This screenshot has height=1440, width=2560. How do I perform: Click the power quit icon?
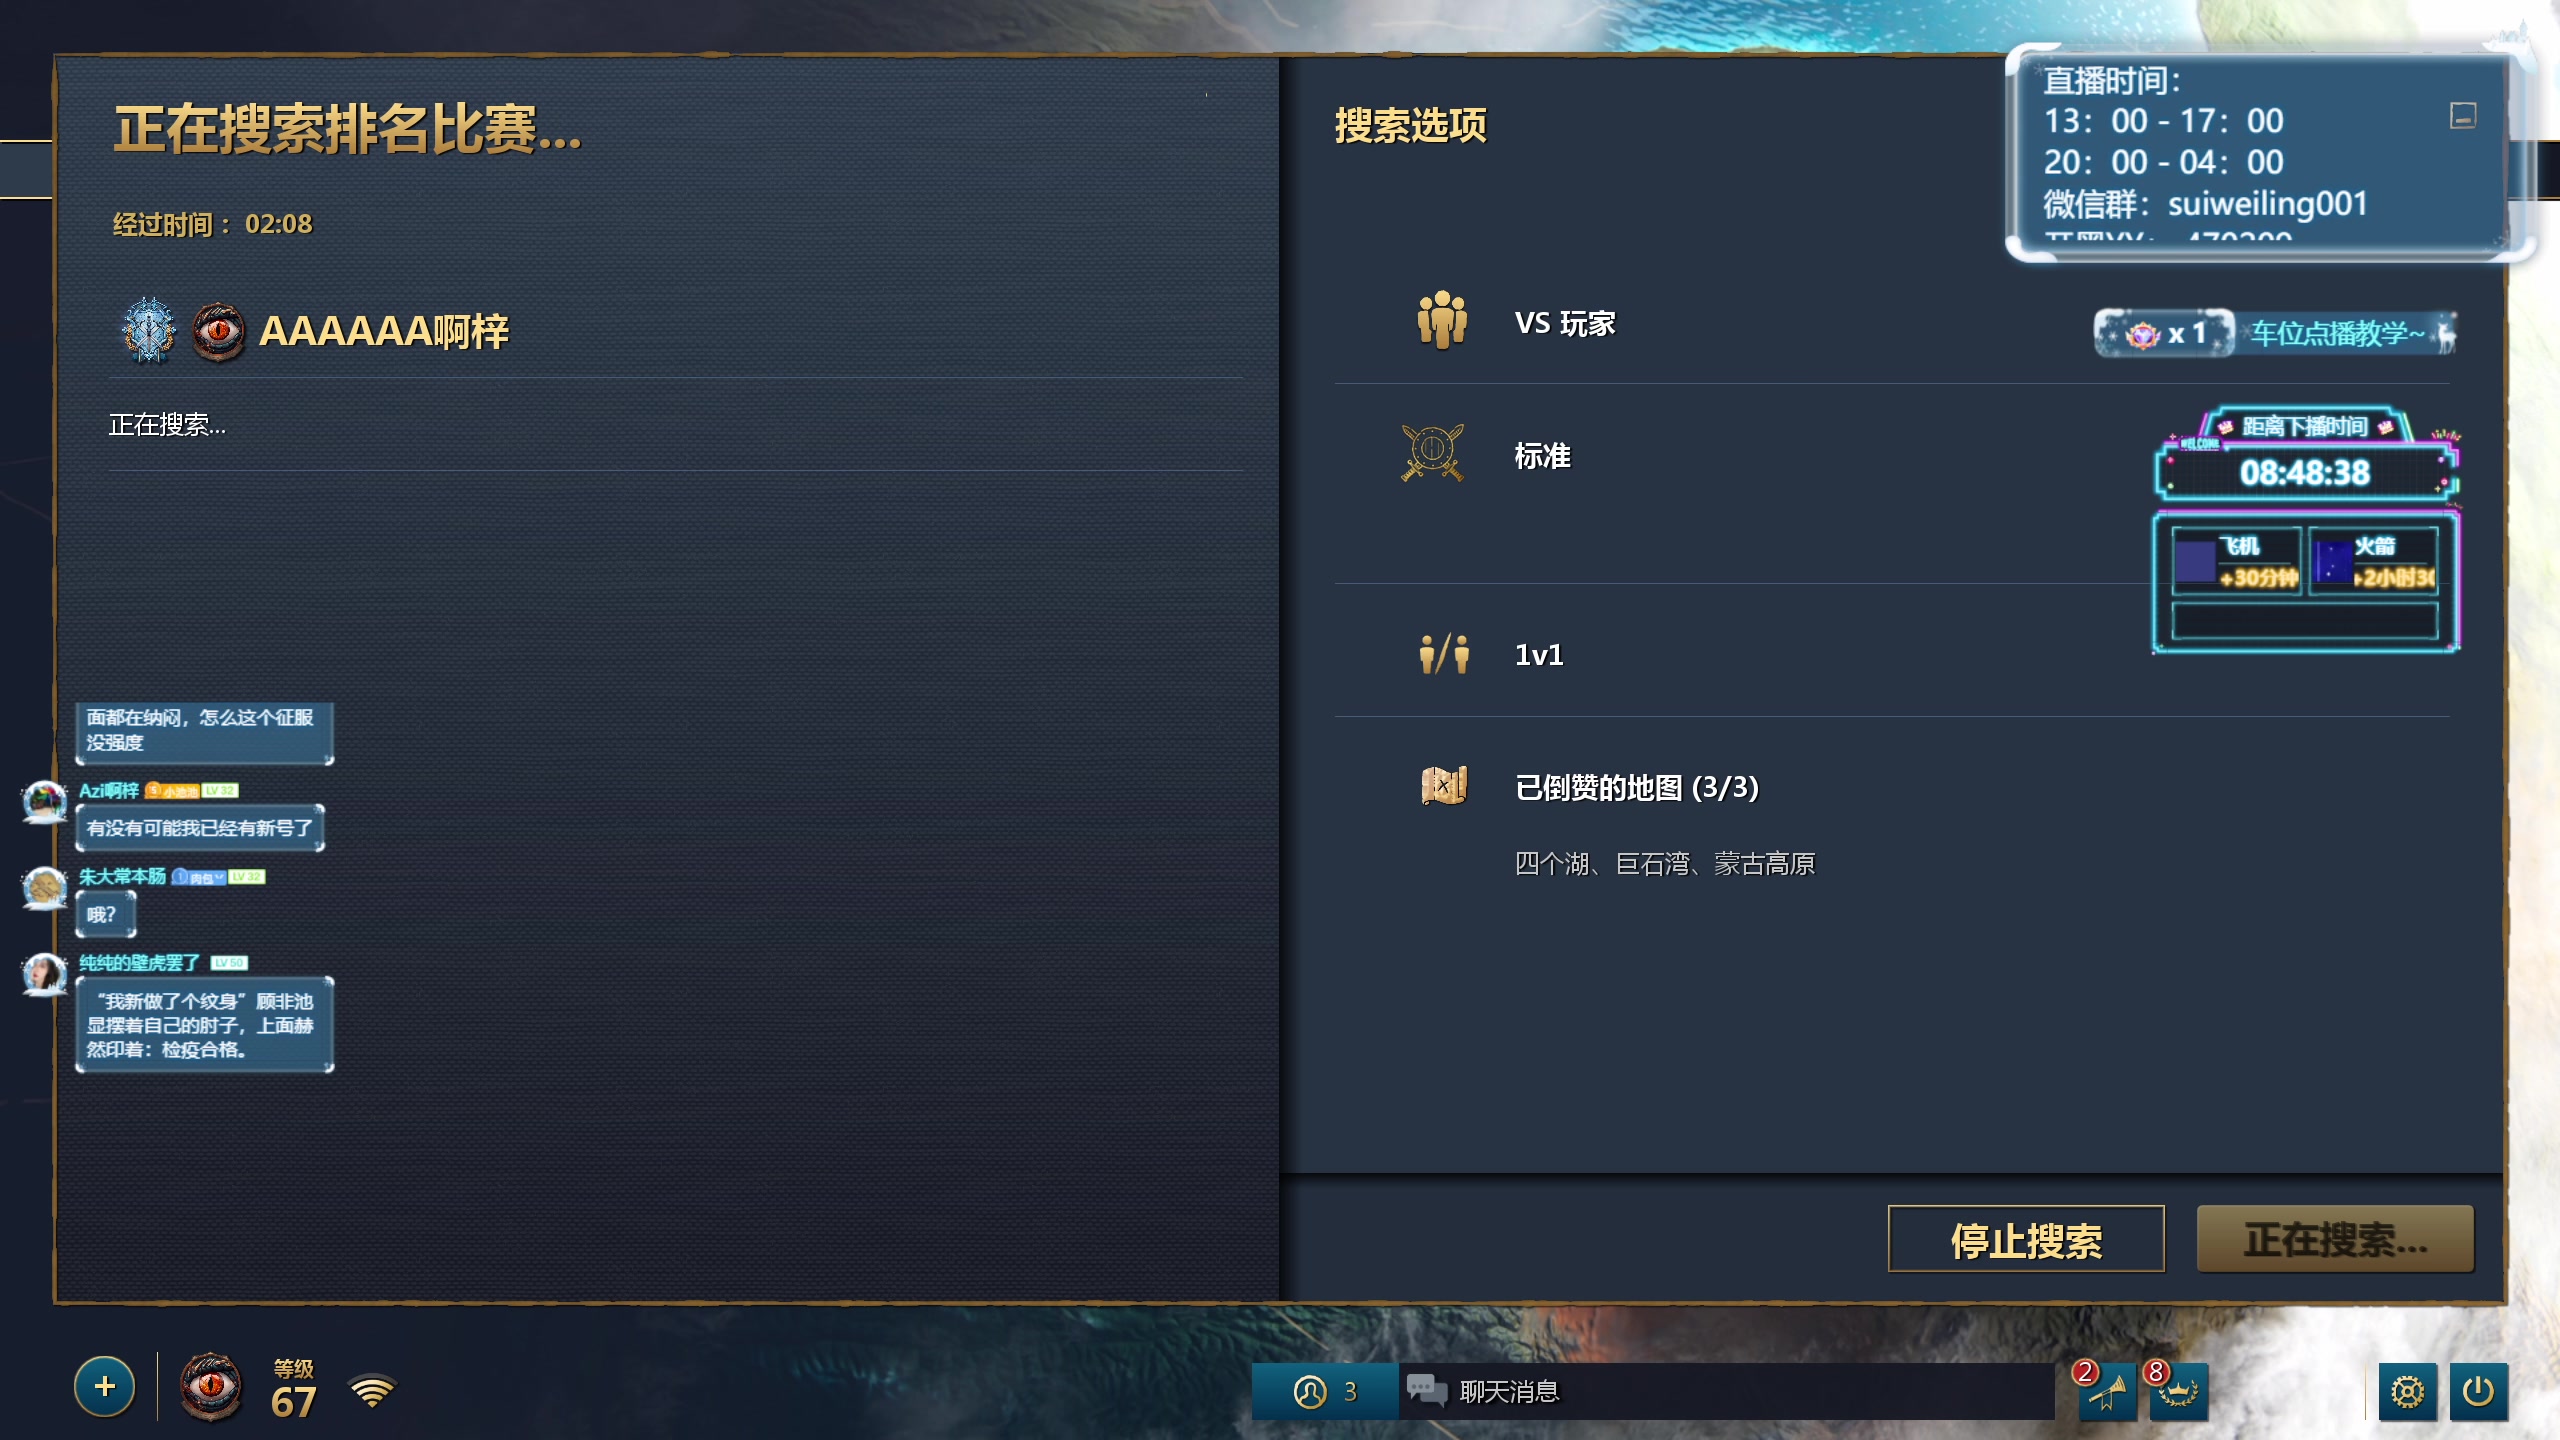tap(2478, 1391)
